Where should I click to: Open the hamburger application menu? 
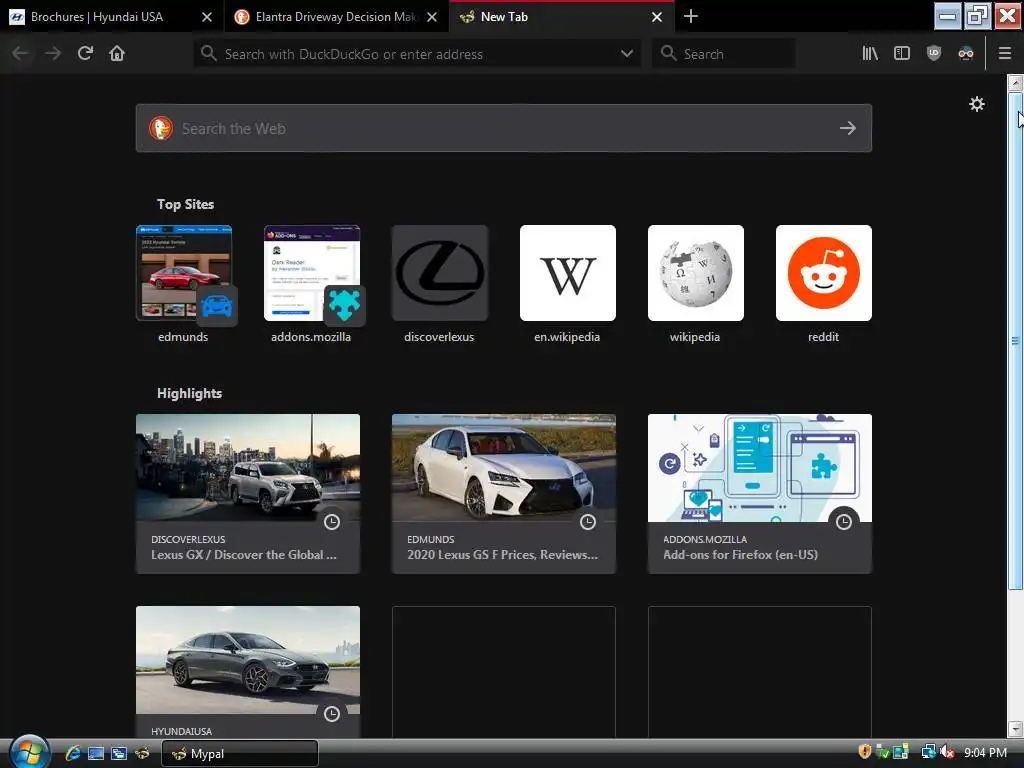click(x=1005, y=54)
